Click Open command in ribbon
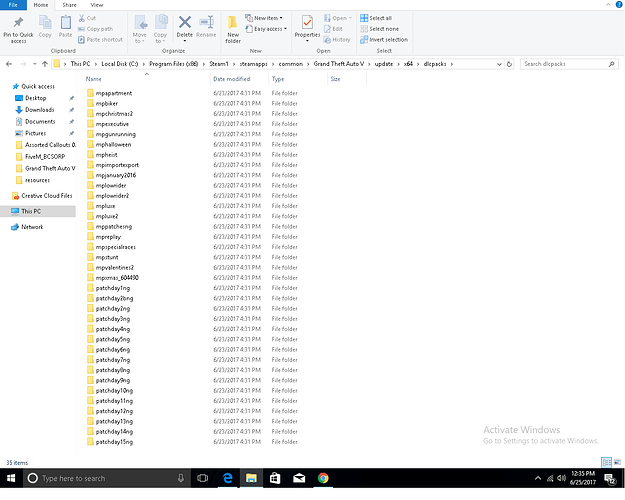The width and height of the screenshot is (625, 500). [x=338, y=18]
